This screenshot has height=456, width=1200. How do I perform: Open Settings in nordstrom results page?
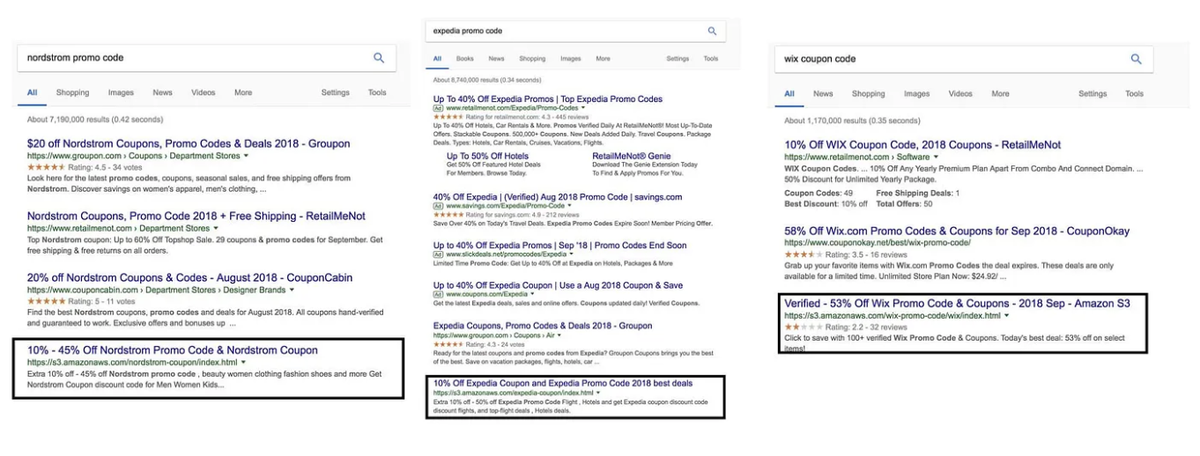point(335,93)
